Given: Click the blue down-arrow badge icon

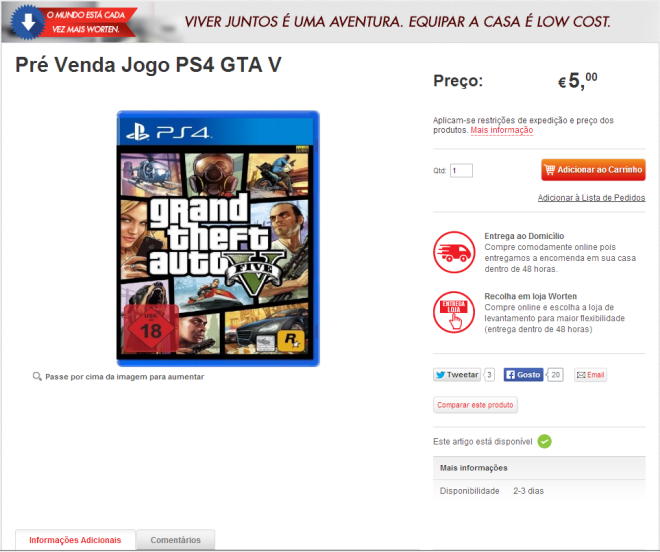Looking at the screenshot, I should coord(28,22).
